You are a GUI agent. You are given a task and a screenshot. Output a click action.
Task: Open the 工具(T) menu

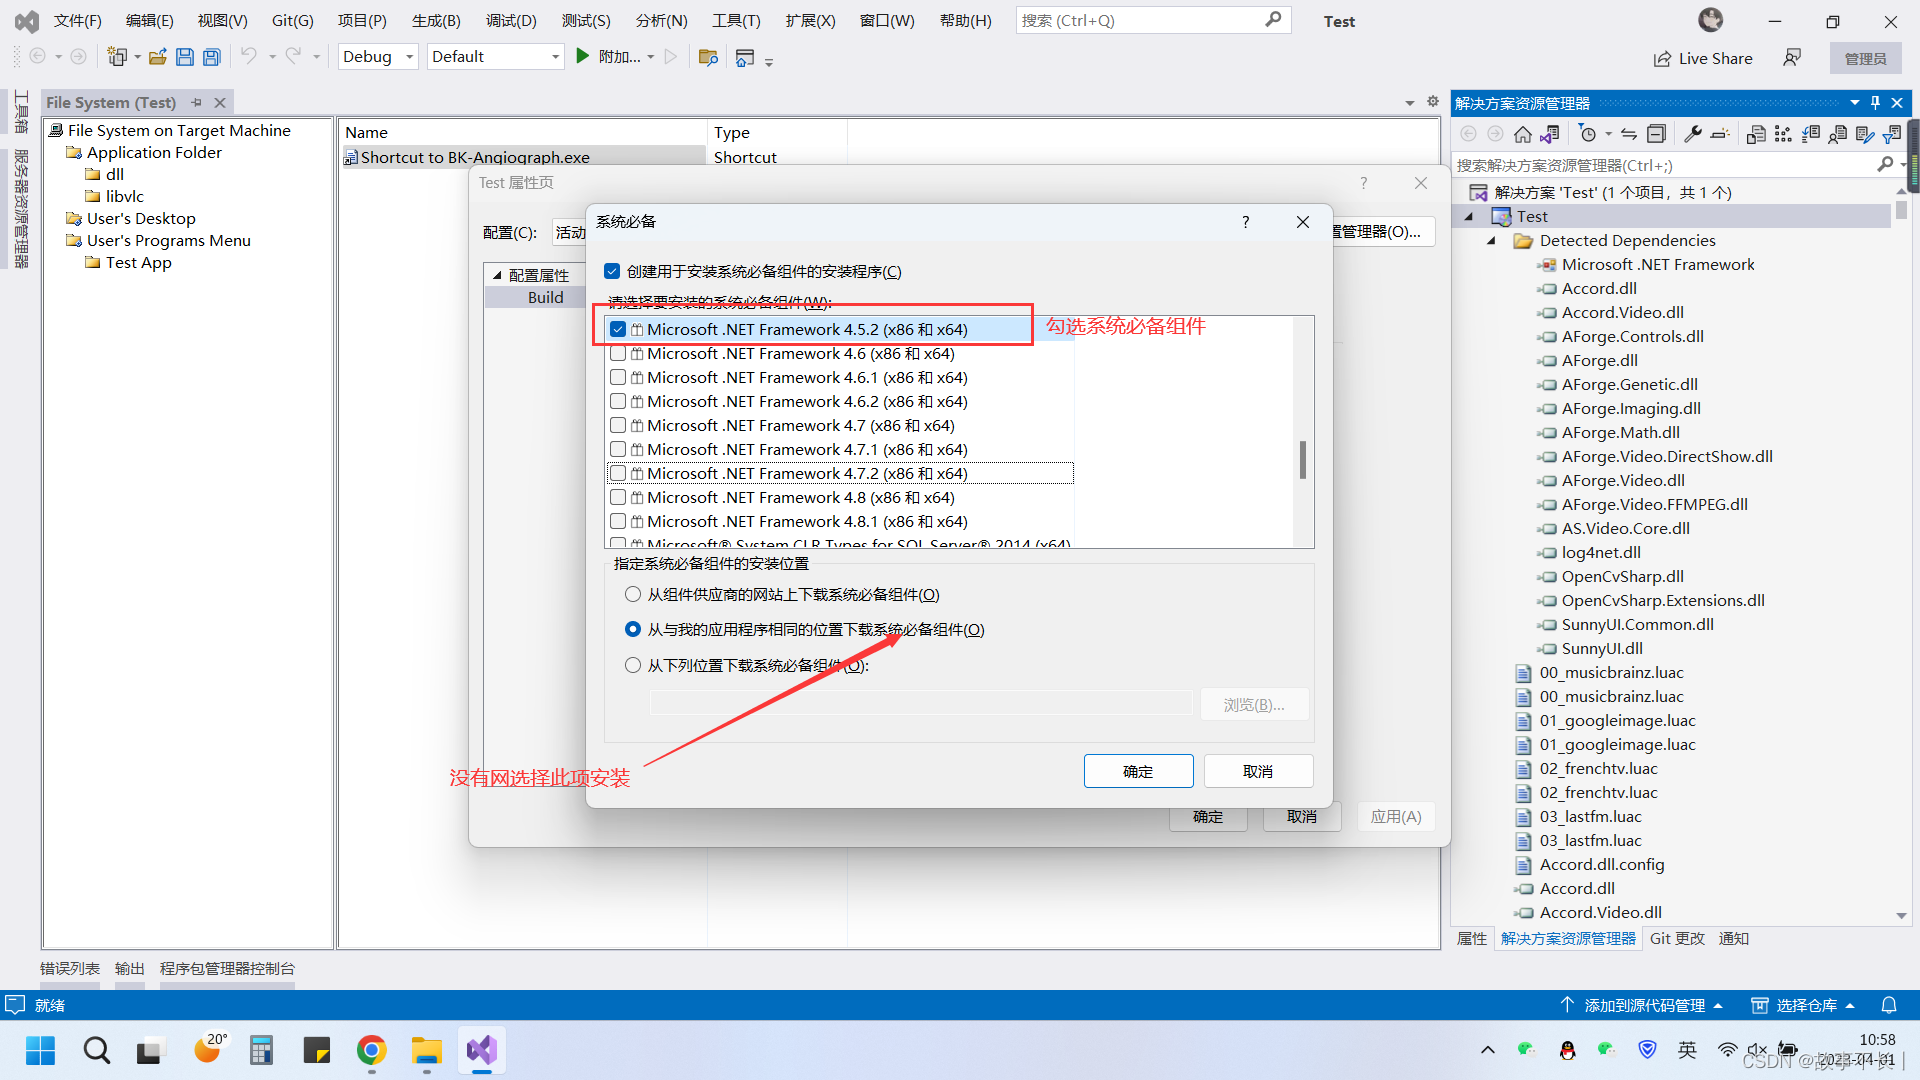tap(736, 21)
